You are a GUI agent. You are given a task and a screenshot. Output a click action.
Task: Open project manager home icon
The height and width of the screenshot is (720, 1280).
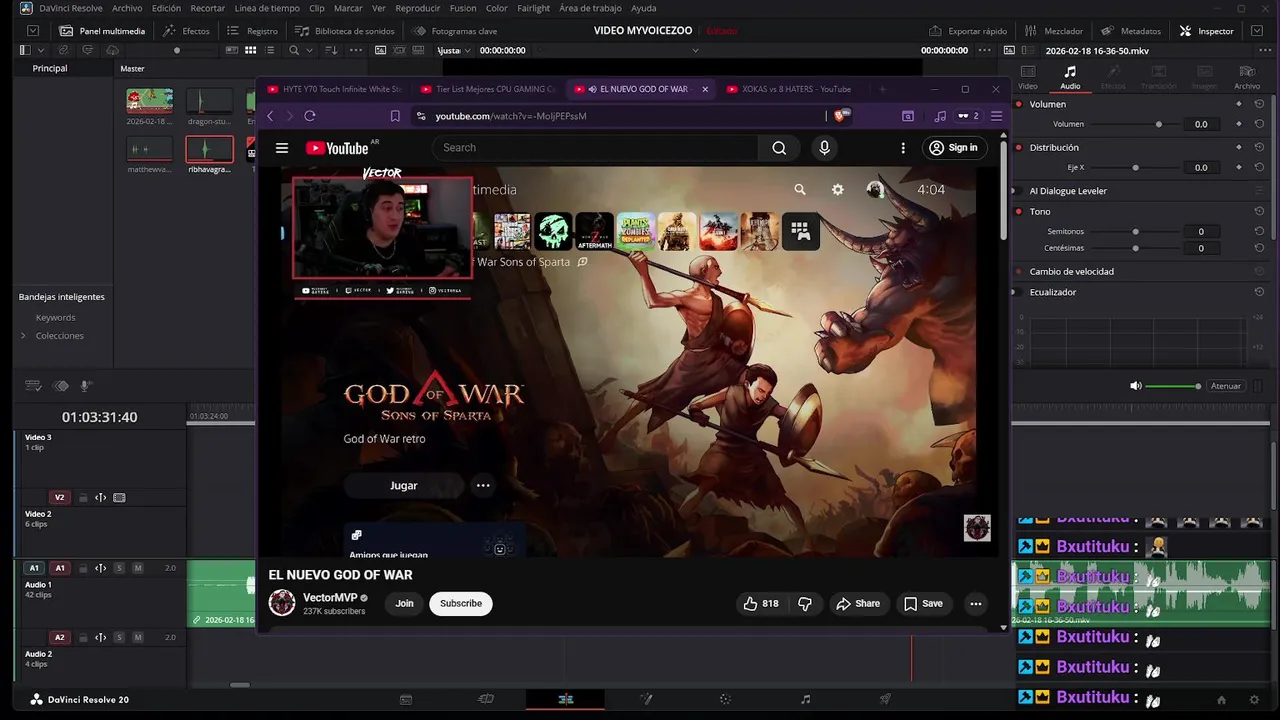(x=1221, y=699)
